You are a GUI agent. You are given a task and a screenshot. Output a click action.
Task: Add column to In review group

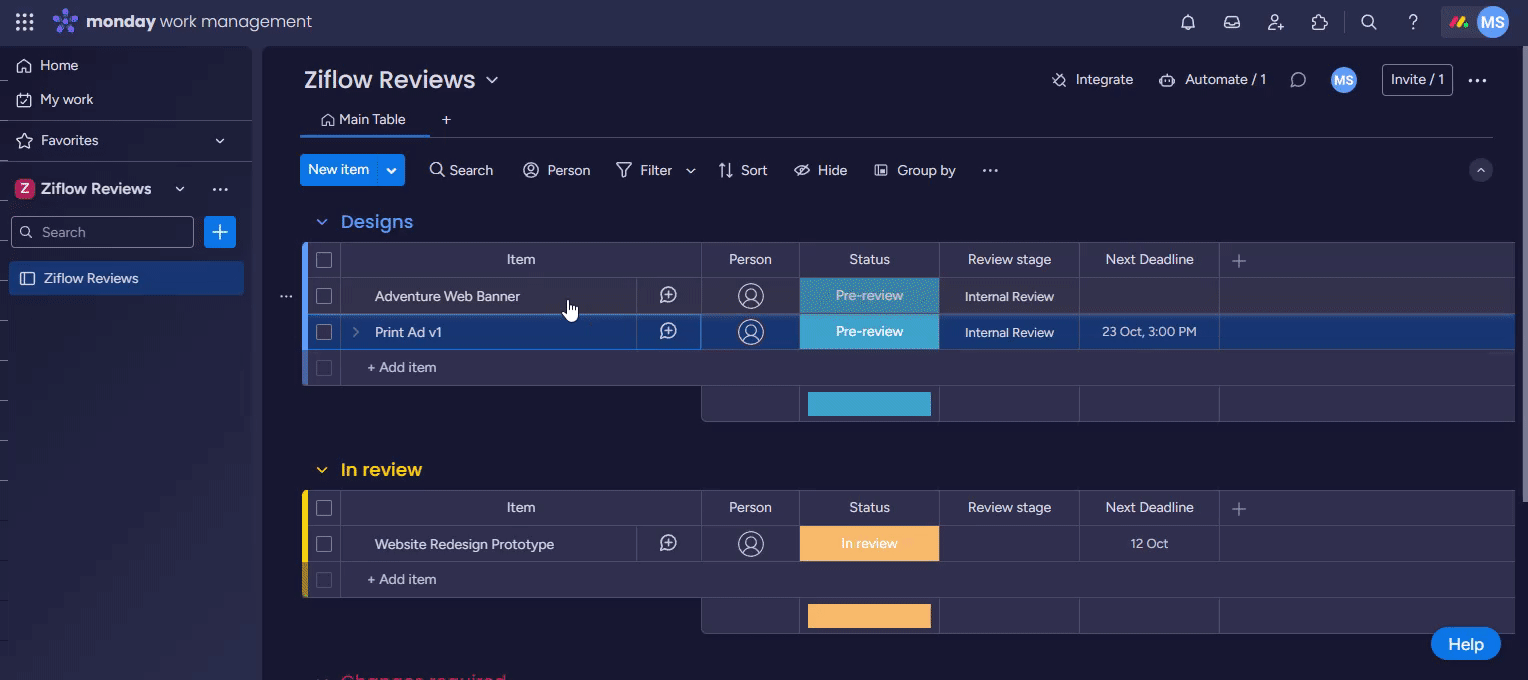[x=1239, y=508]
